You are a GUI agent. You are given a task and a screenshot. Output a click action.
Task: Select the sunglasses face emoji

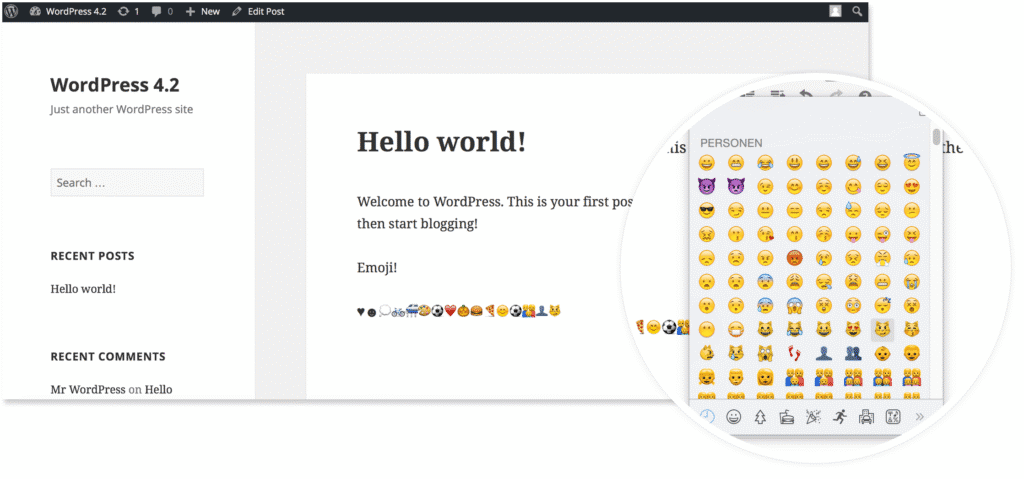pos(707,210)
